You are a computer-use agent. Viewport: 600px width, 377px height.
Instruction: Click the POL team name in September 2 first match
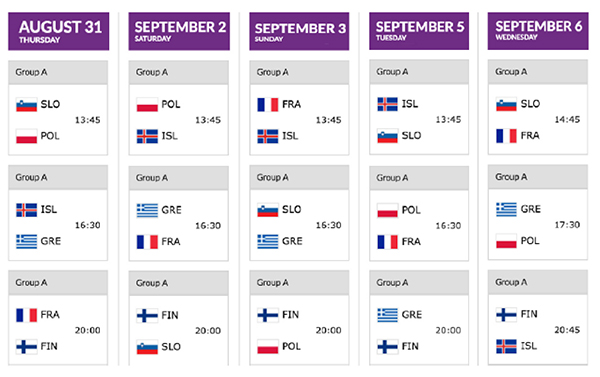click(171, 104)
